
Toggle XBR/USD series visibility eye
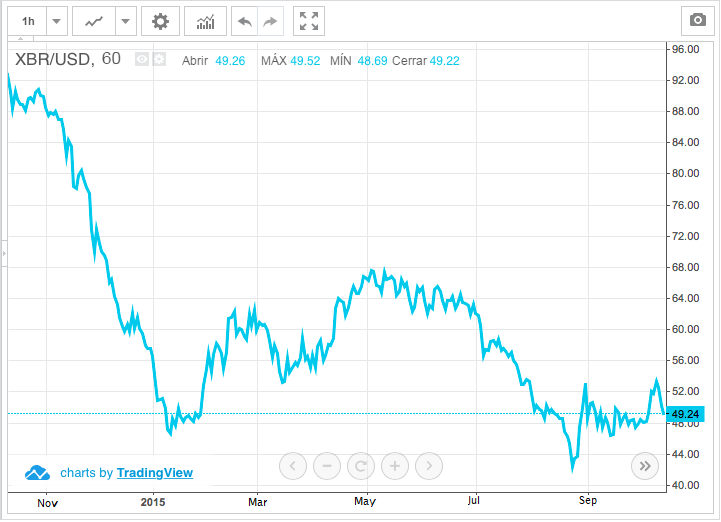(x=142, y=60)
